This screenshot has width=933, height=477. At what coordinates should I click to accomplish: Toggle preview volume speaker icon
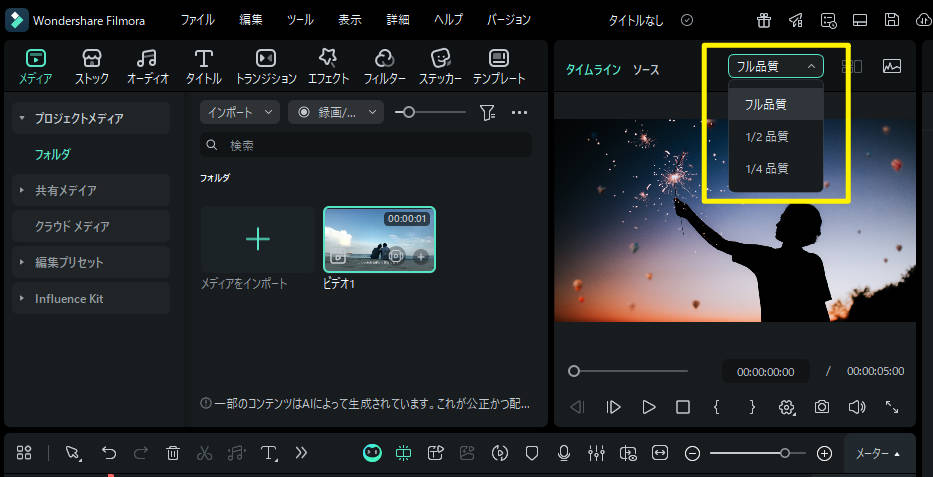point(856,407)
